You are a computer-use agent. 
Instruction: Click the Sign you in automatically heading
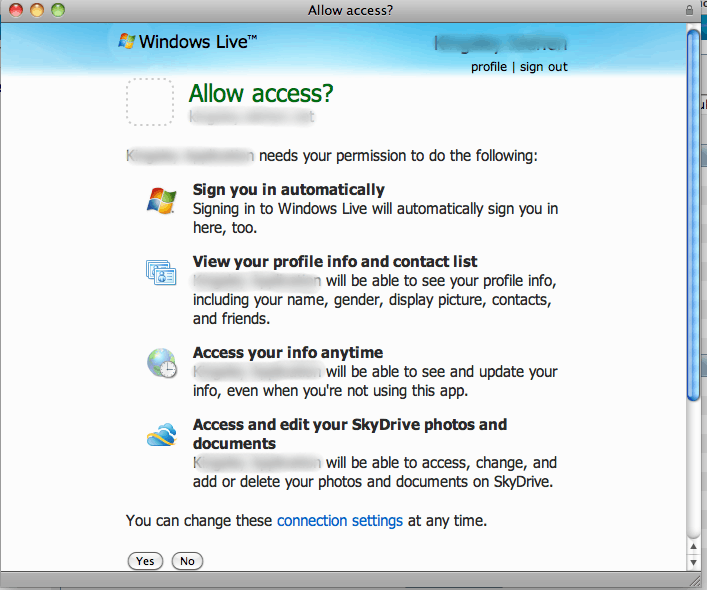289,190
